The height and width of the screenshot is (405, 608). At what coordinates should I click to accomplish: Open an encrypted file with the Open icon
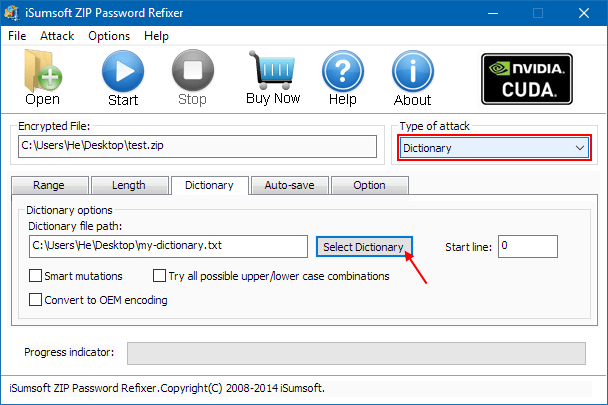(43, 77)
